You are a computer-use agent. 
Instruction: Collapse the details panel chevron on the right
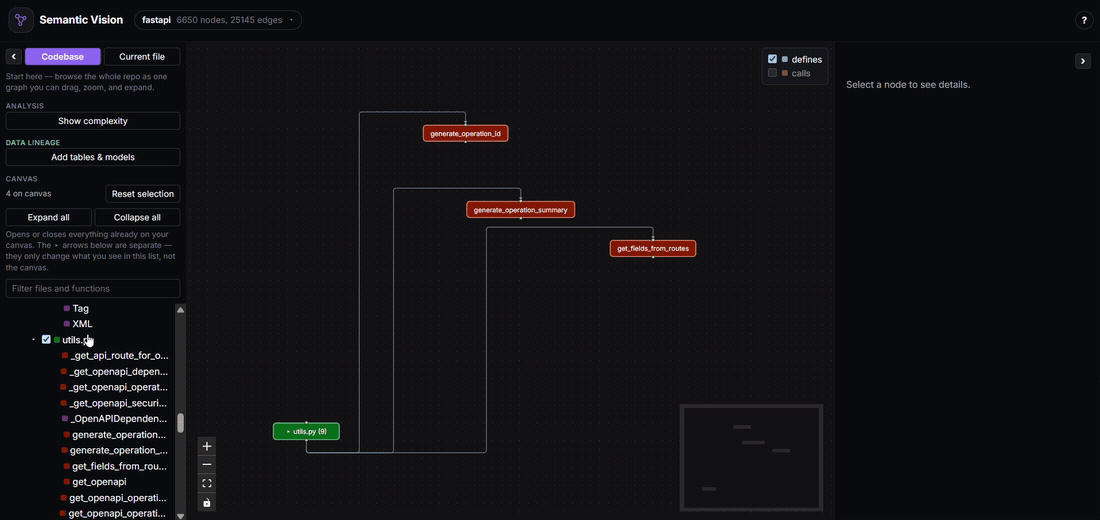pyautogui.click(x=1082, y=61)
